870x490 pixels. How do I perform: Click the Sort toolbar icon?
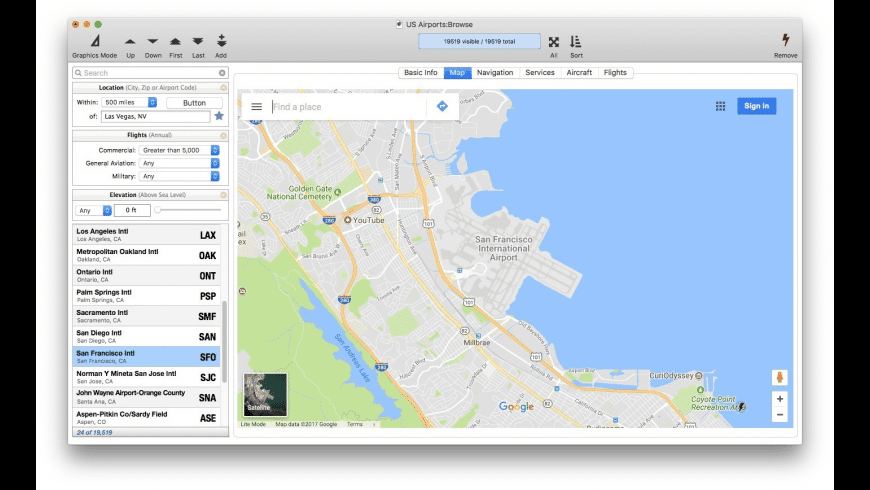coord(576,42)
